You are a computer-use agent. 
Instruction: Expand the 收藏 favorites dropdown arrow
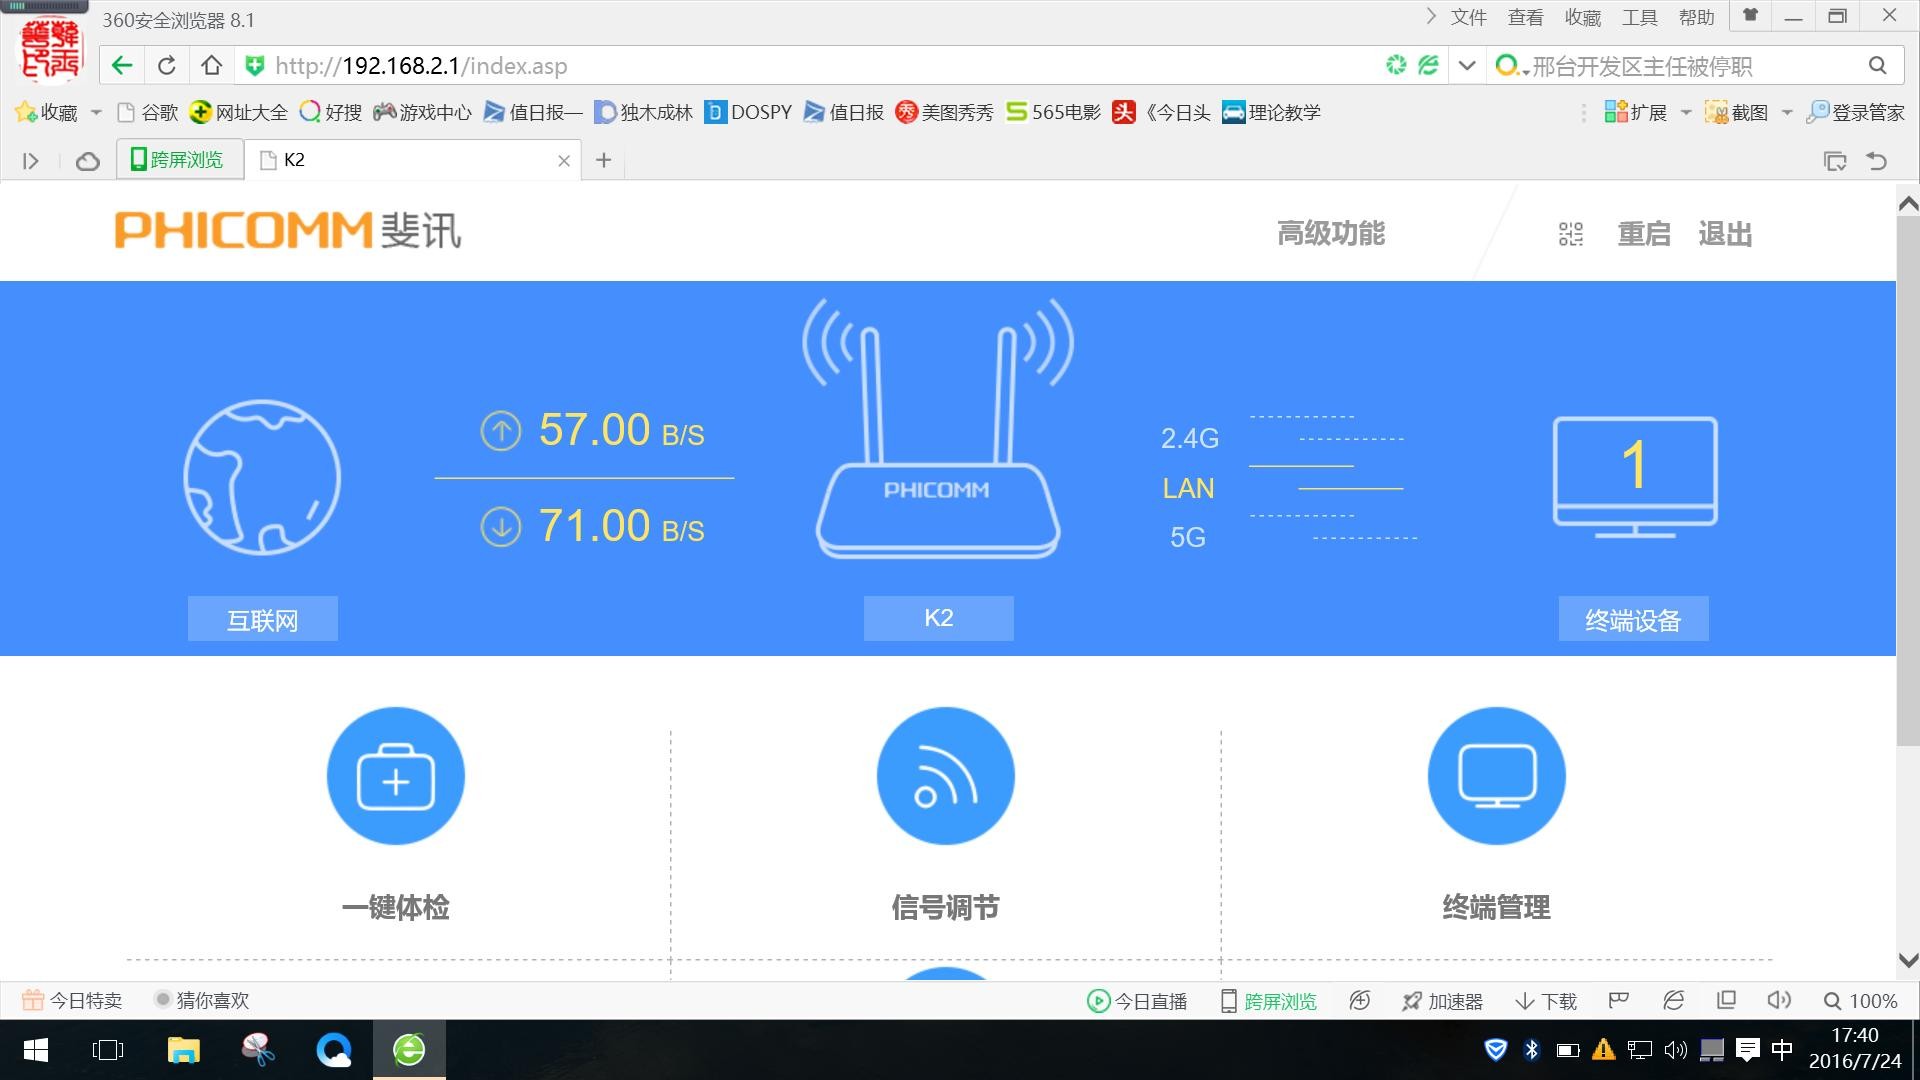click(96, 112)
